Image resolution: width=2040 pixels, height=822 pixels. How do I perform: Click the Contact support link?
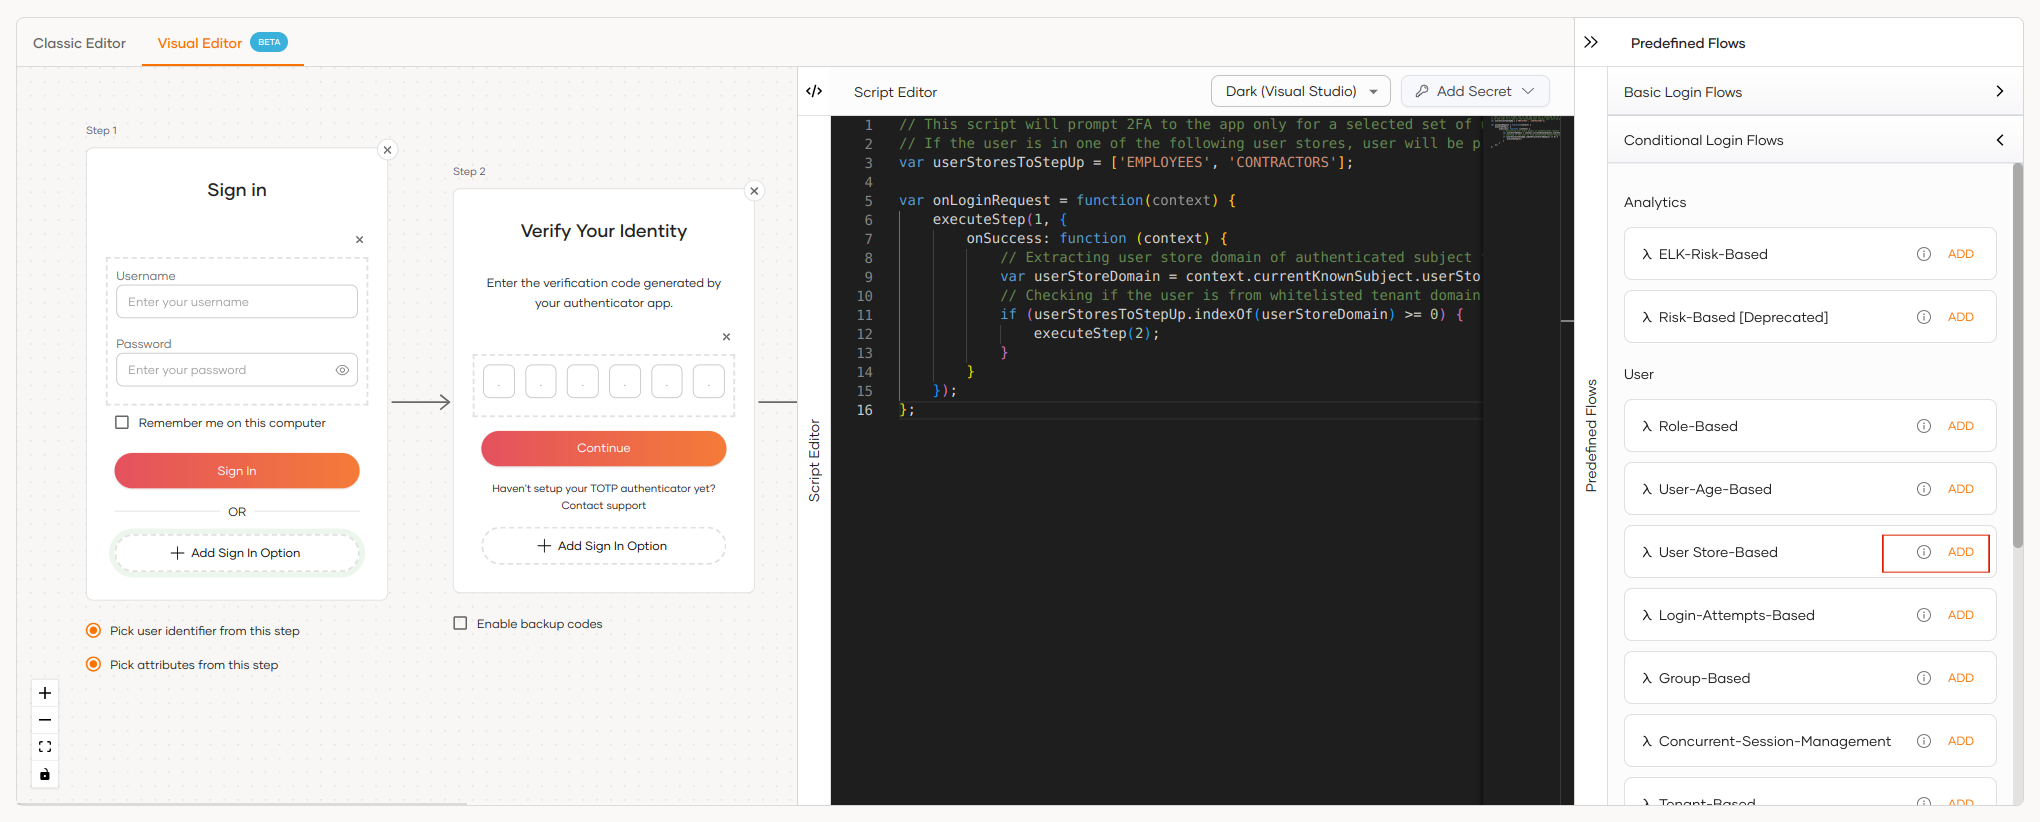click(604, 506)
